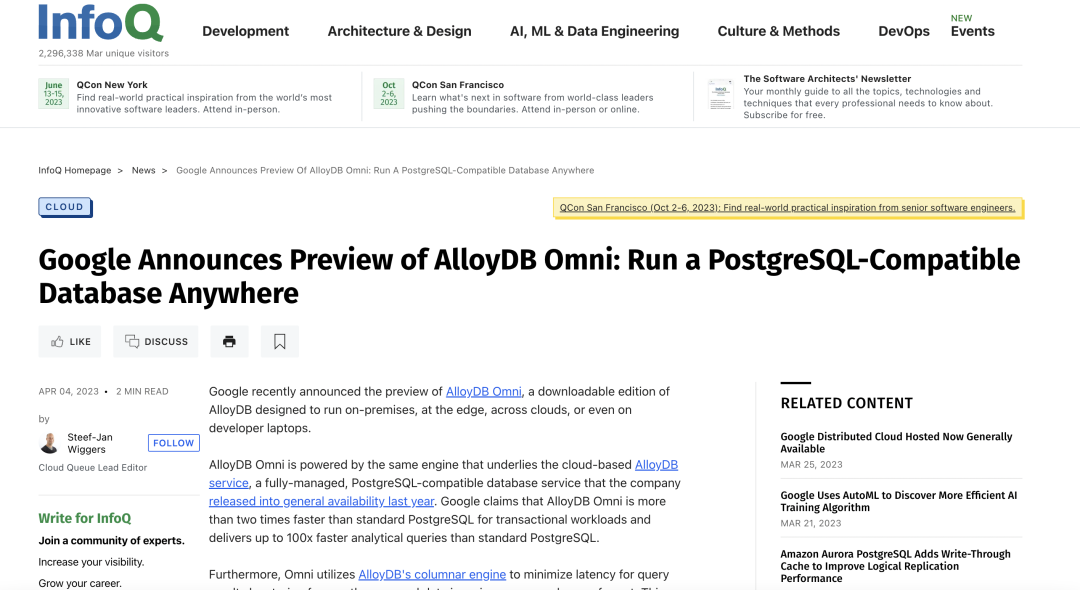Open Amazon Aurora PostgreSQL related article

pyautogui.click(x=895, y=566)
